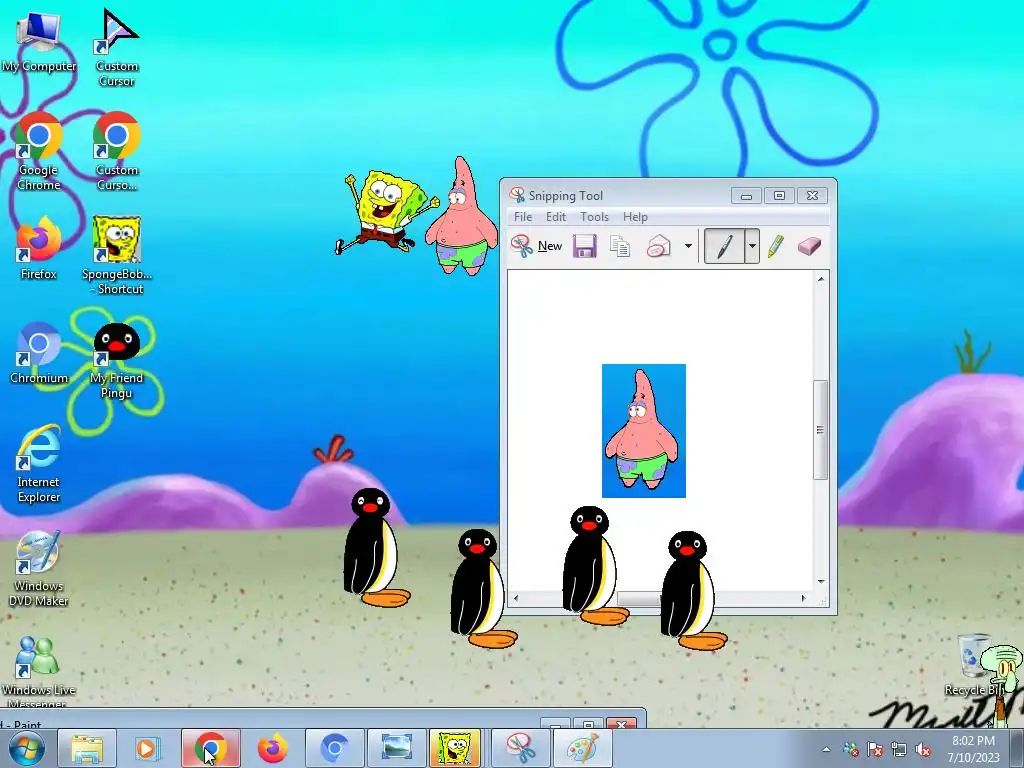
Task: Expand the Send Snip dropdown arrow
Action: pos(688,246)
